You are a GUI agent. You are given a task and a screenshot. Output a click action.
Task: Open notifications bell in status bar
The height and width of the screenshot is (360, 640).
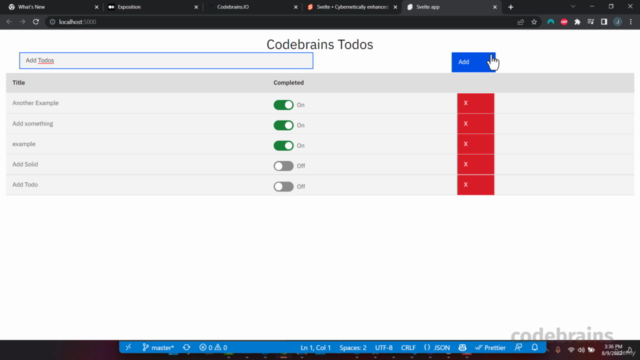click(x=535, y=348)
